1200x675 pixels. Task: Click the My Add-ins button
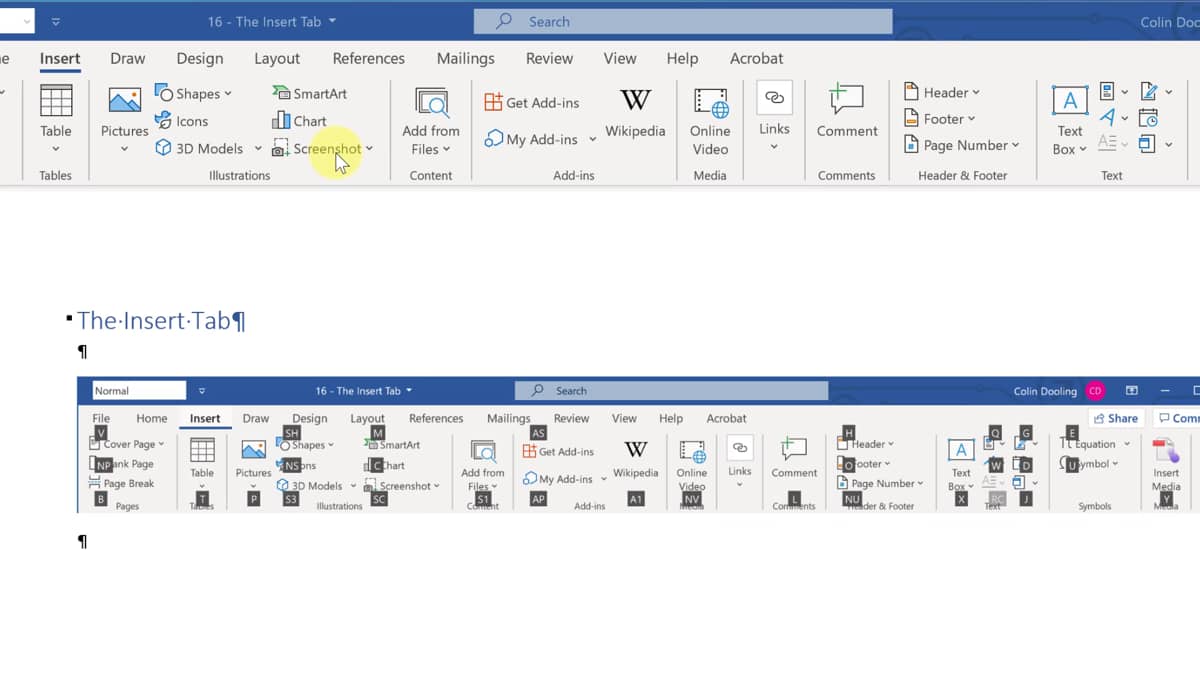click(x=531, y=139)
